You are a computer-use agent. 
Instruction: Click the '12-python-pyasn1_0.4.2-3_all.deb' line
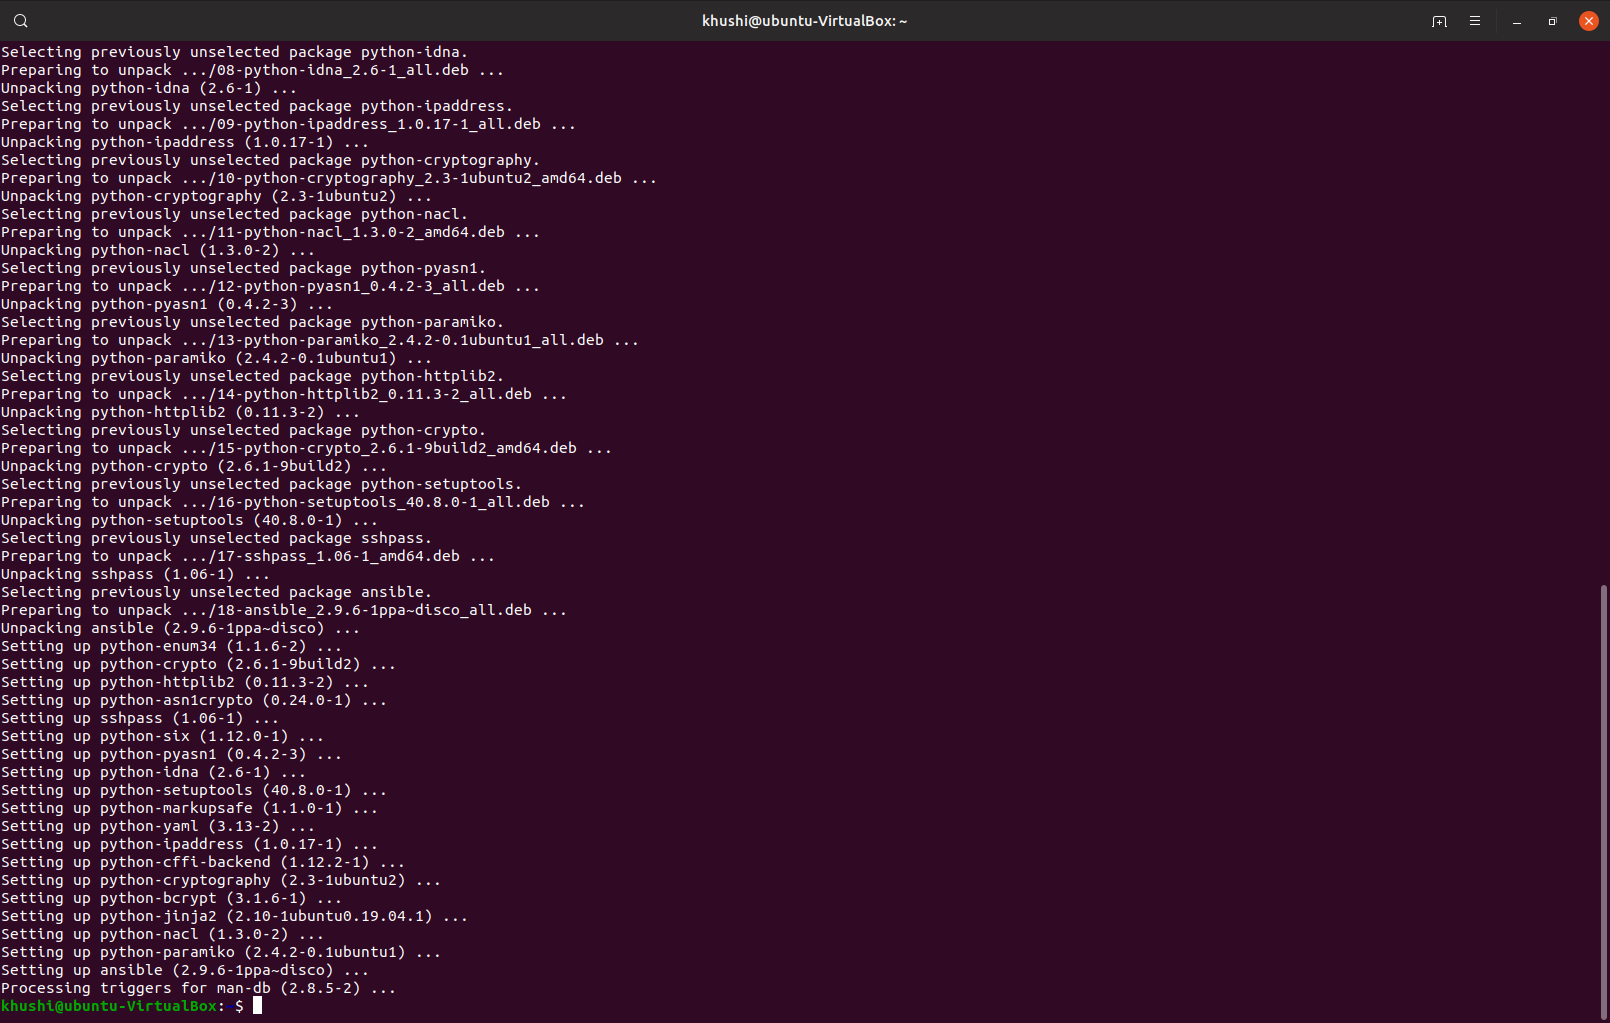(x=270, y=286)
